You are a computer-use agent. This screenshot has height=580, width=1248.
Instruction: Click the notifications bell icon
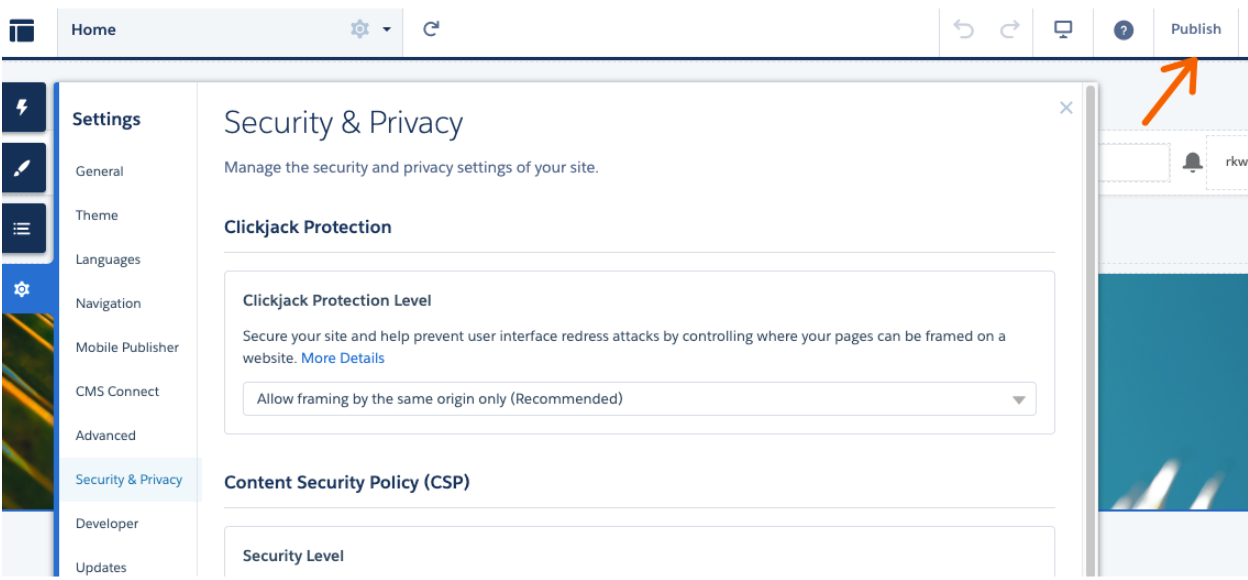click(1192, 162)
